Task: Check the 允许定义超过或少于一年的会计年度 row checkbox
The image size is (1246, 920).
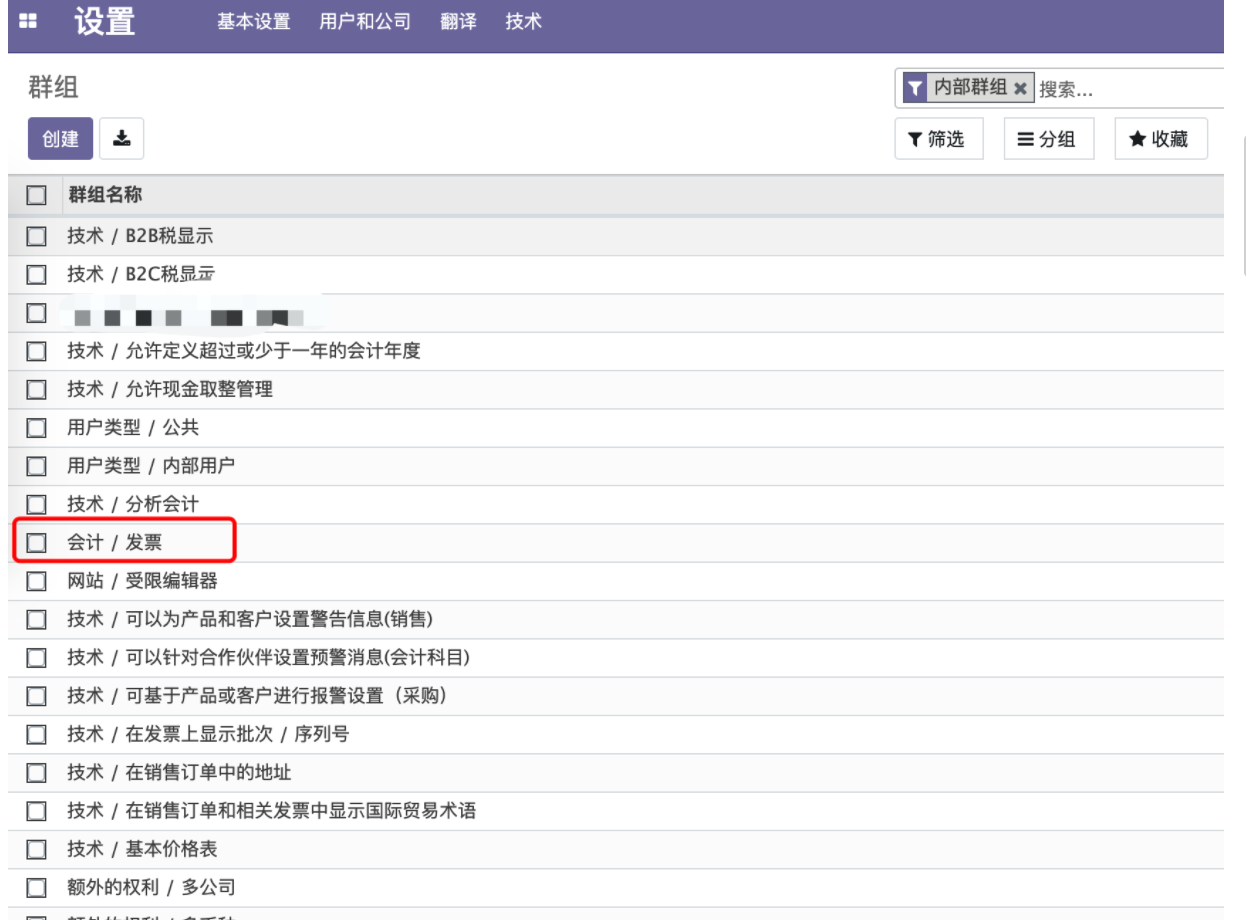Action: coord(37,351)
